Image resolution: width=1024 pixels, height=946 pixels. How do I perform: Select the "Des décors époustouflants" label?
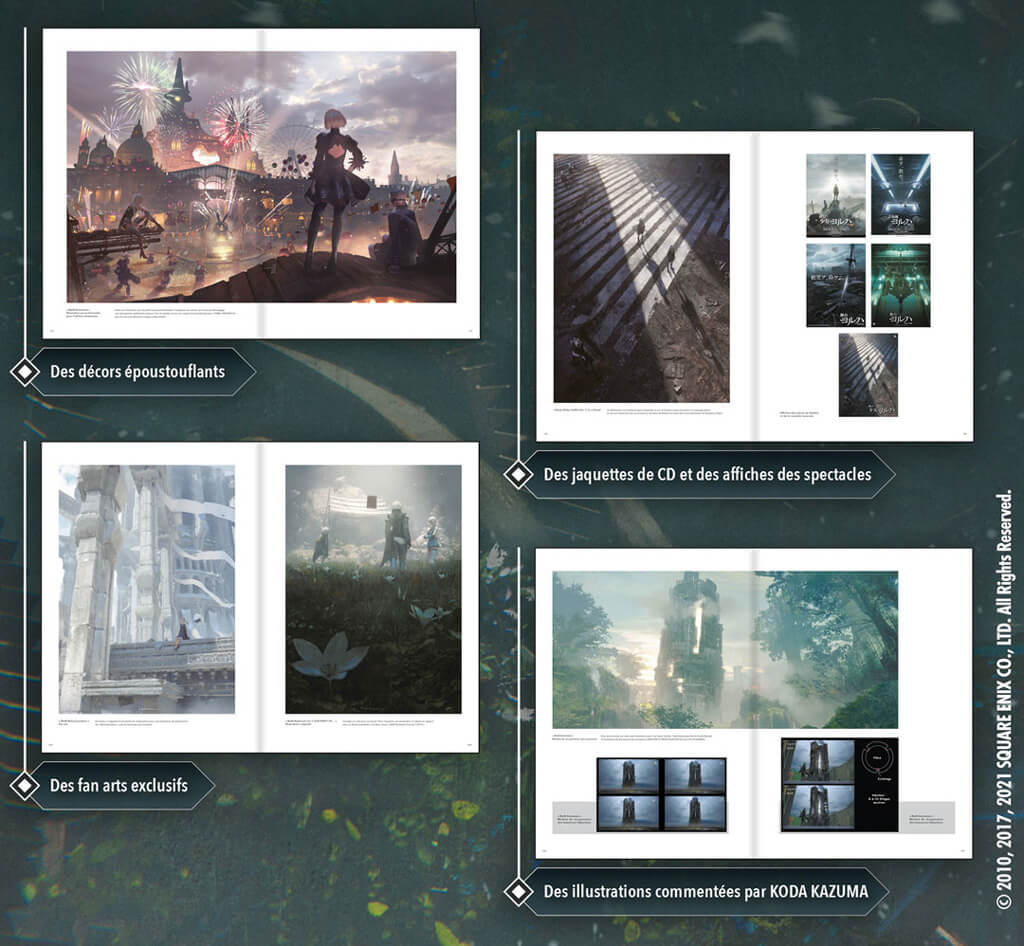click(x=138, y=372)
